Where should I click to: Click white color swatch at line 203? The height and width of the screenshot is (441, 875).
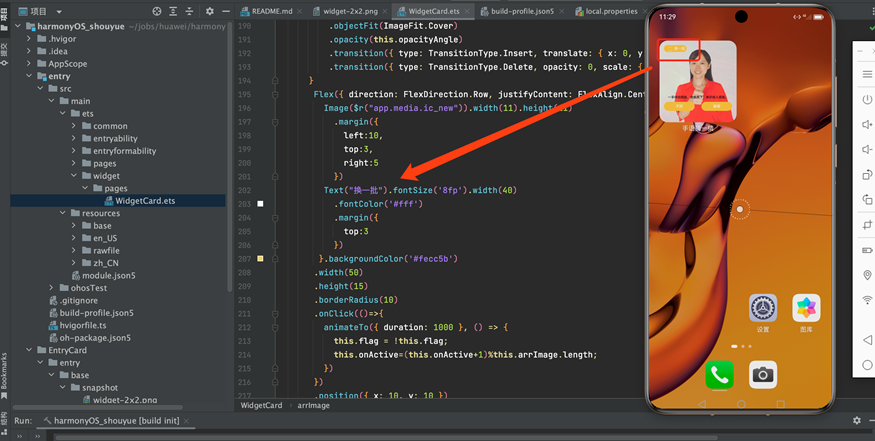pyautogui.click(x=260, y=204)
